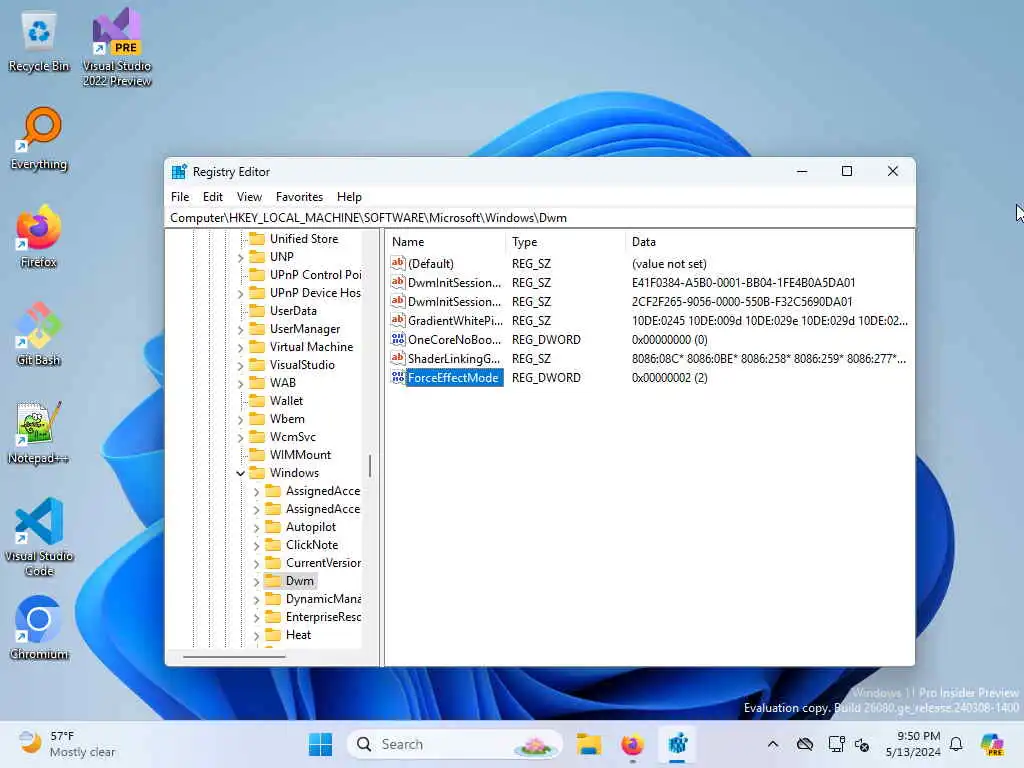Viewport: 1024px width, 768px height.
Task: Launch Visual Studio 2022 Preview shortcut
Action: [117, 47]
